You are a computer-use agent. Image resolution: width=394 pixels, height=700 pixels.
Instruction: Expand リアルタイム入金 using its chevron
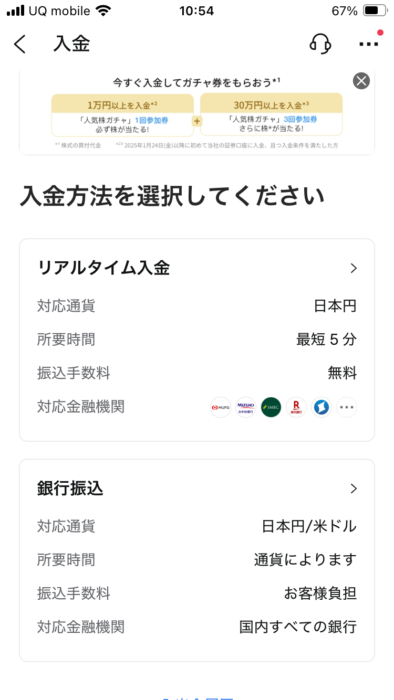354,268
